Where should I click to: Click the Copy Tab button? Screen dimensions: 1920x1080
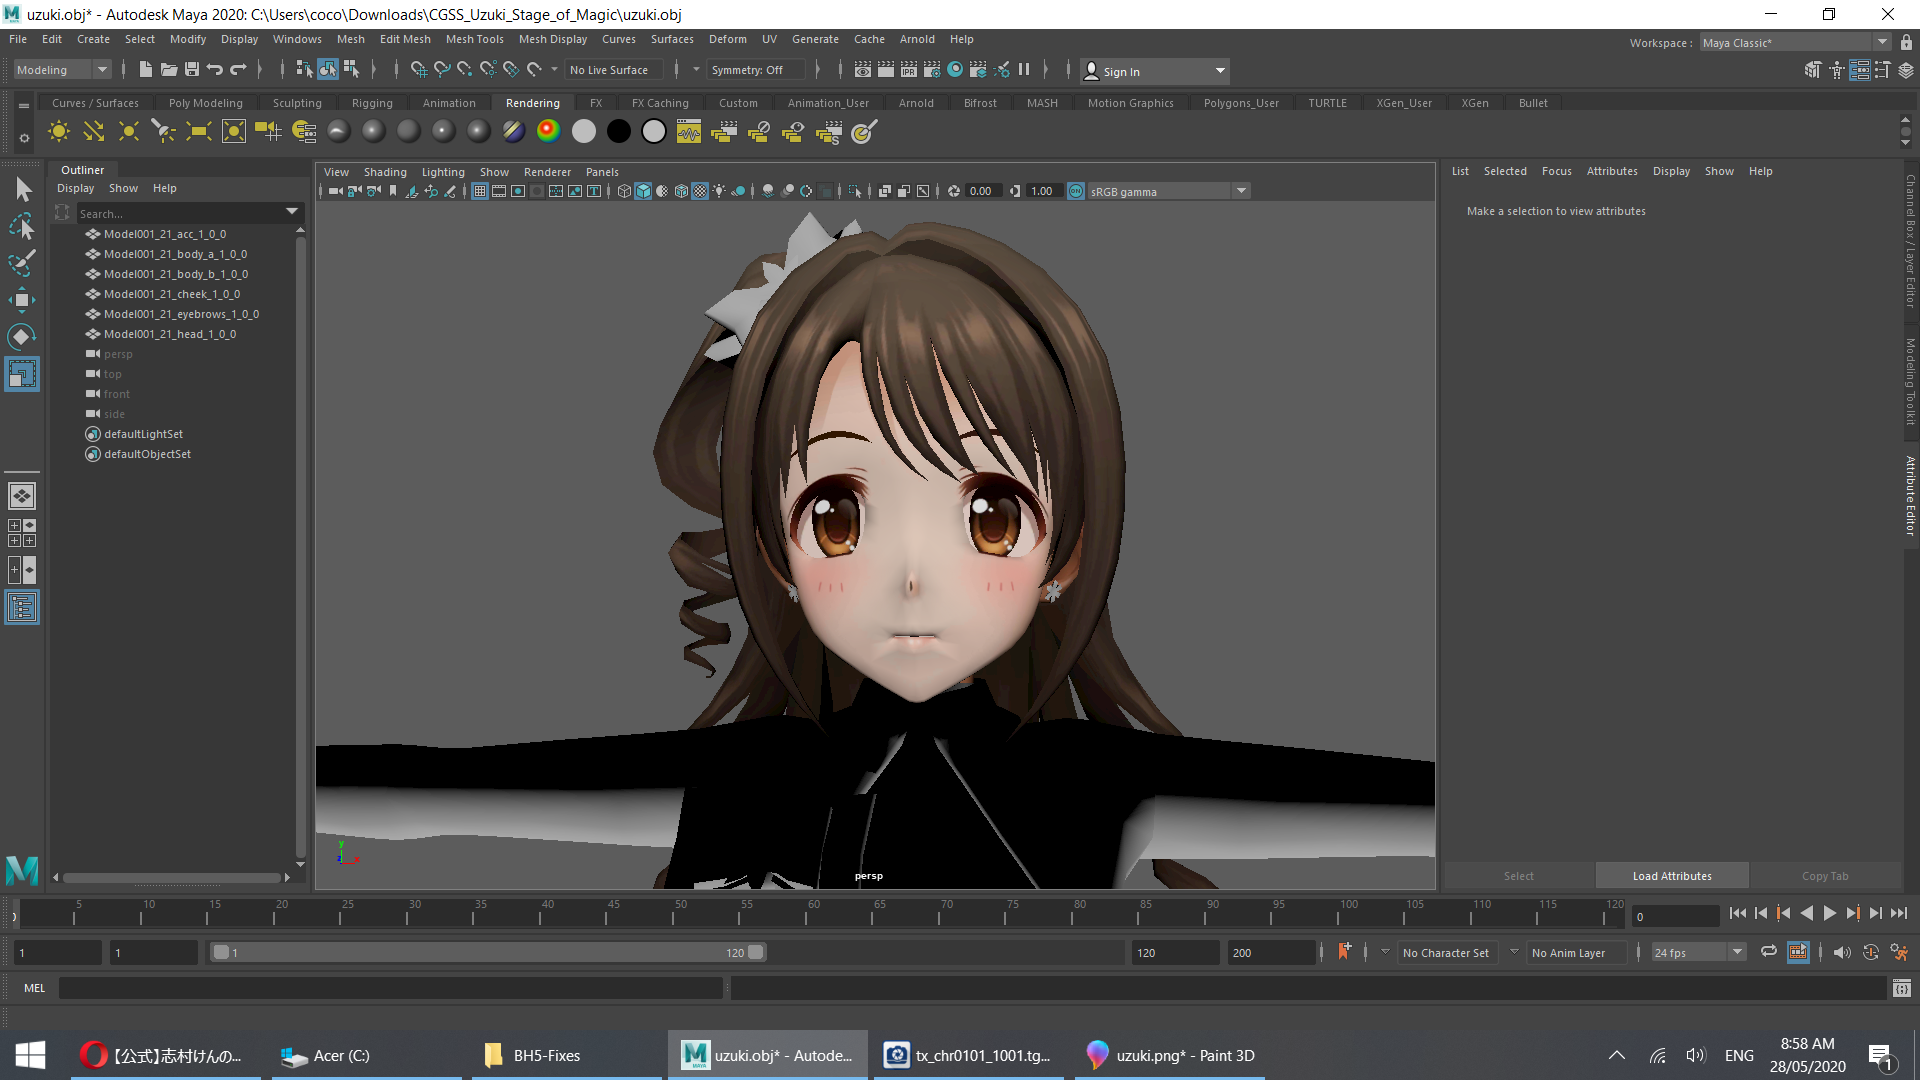(1825, 876)
